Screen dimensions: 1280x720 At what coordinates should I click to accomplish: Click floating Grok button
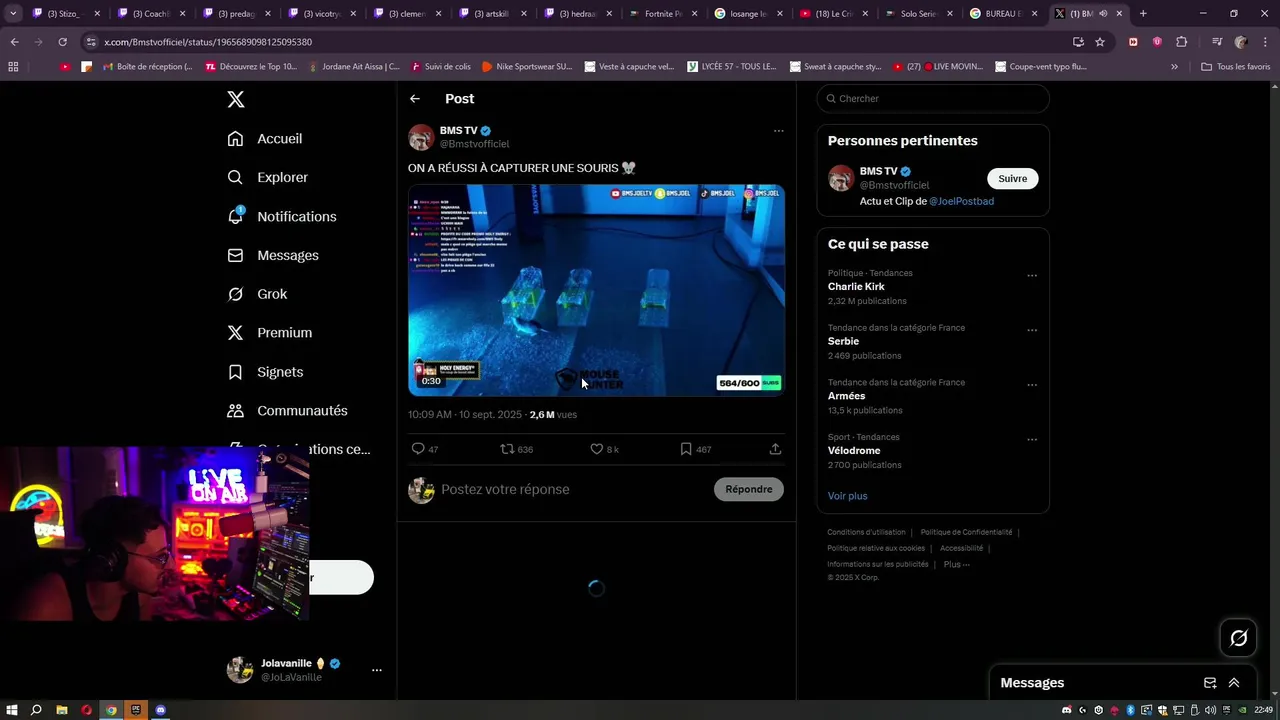pos(1238,638)
